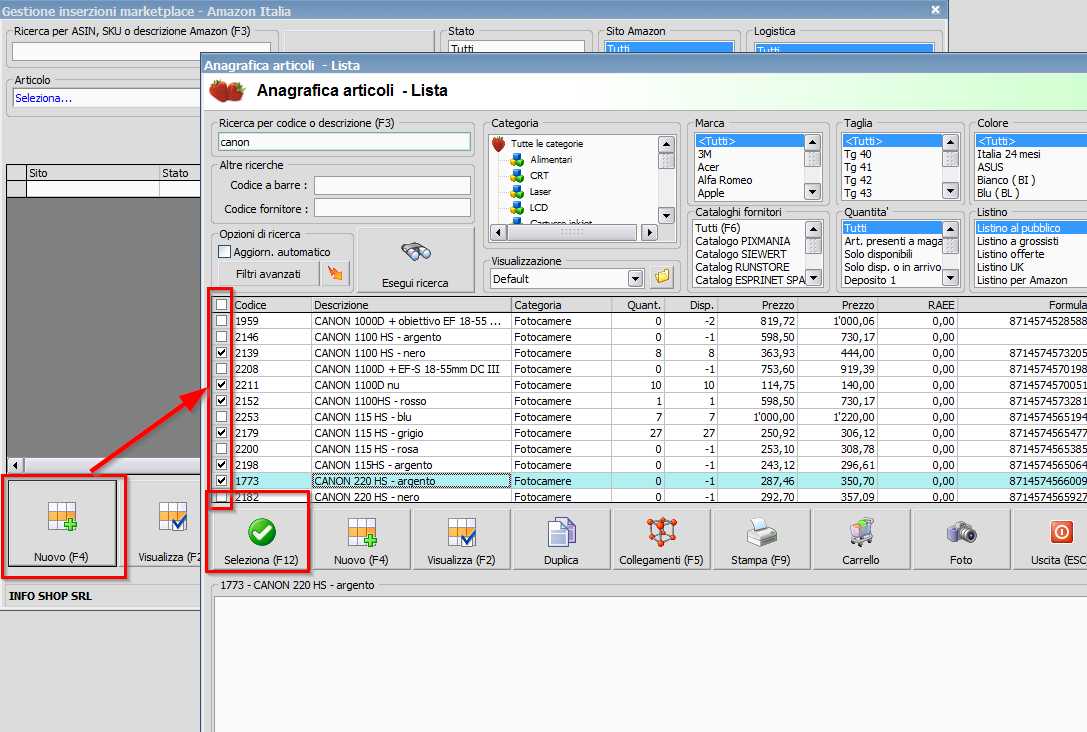Click Uscita (ESC) exit button
Viewport: 1087px width, 732px height.
click(x=1050, y=540)
